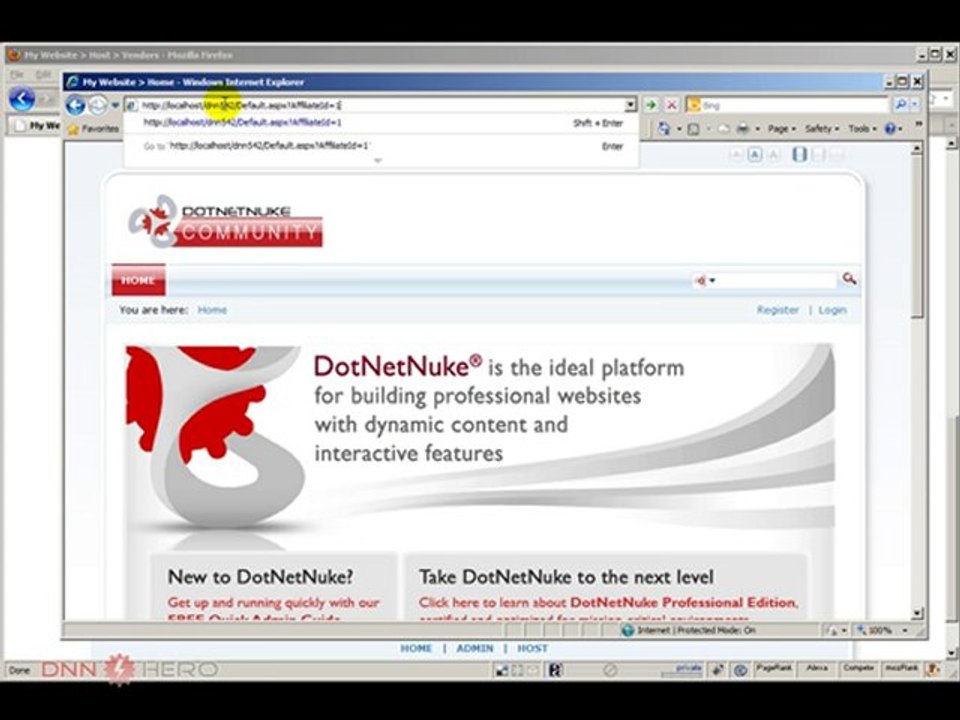
Task: Select the 'My We...' Firefox tab
Action: pyautogui.click(x=37, y=126)
